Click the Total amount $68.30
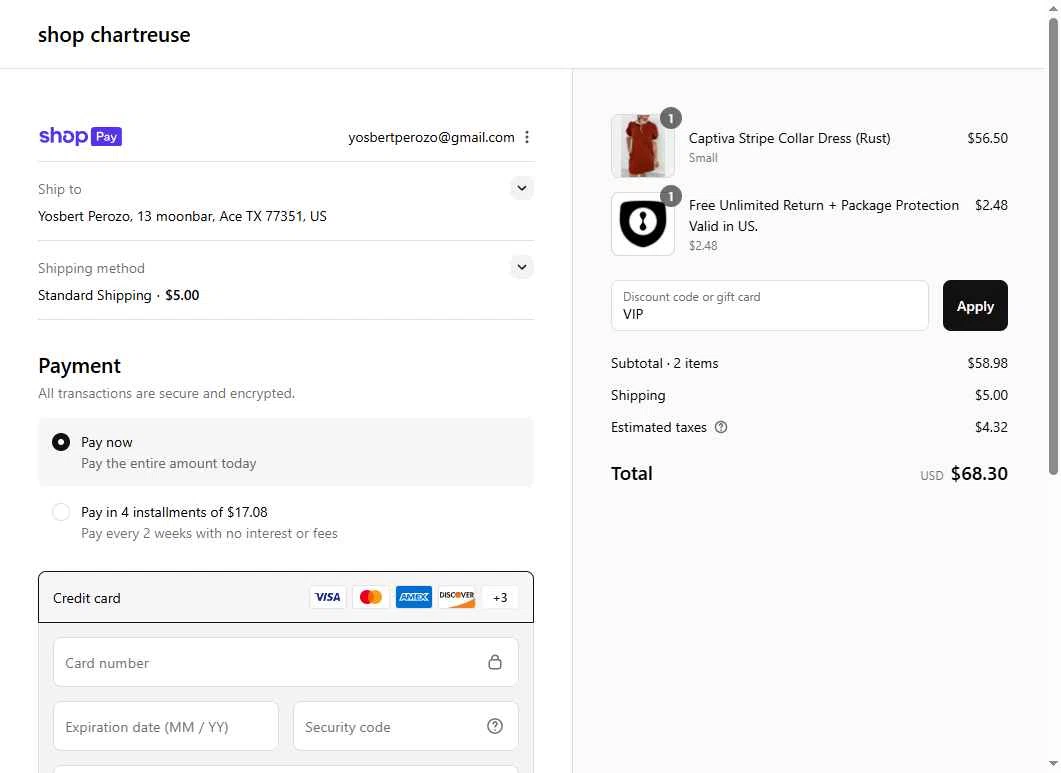Image resolution: width=1061 pixels, height=773 pixels. pyautogui.click(x=978, y=473)
